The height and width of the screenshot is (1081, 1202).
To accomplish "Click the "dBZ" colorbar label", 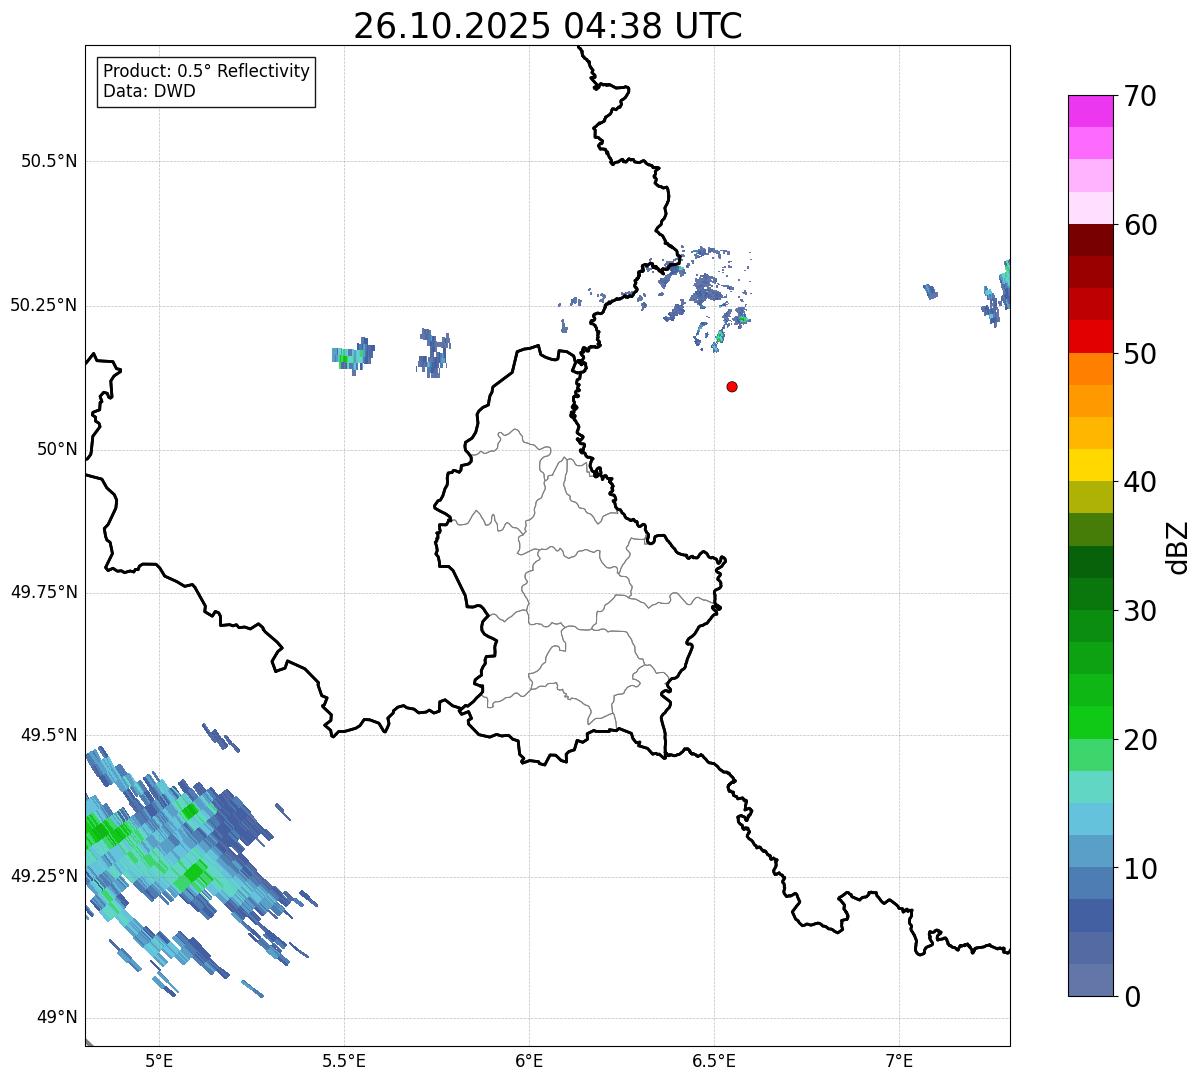I will coord(1179,547).
